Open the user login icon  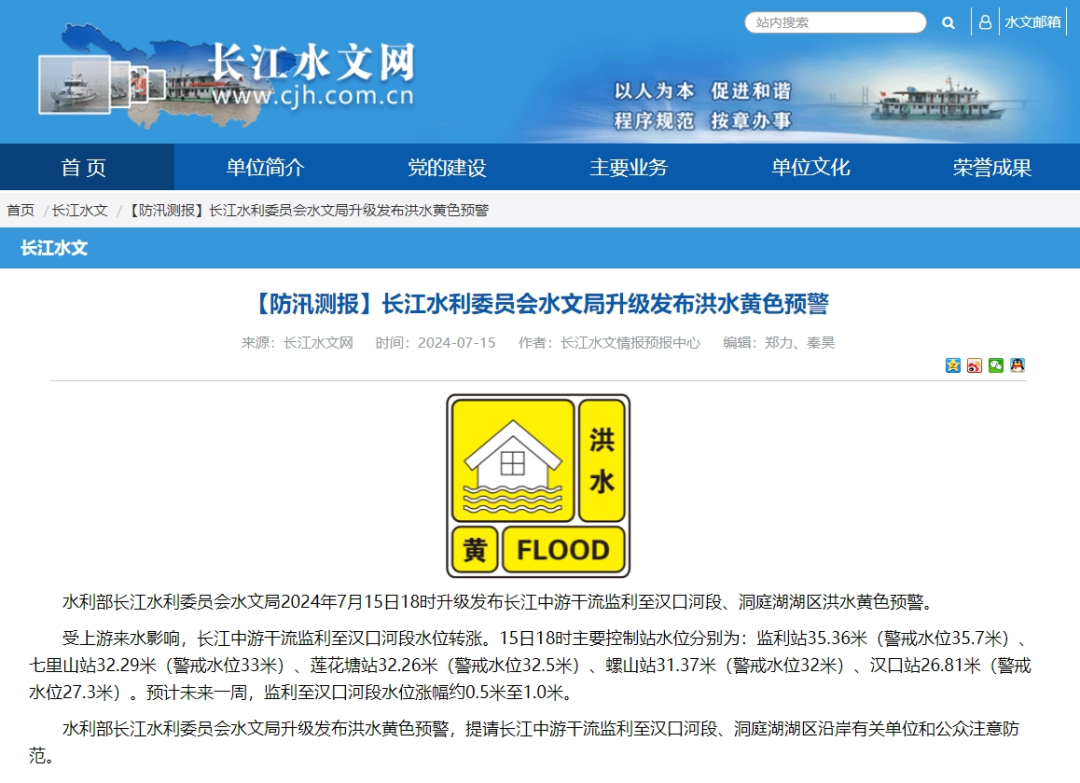pyautogui.click(x=987, y=21)
